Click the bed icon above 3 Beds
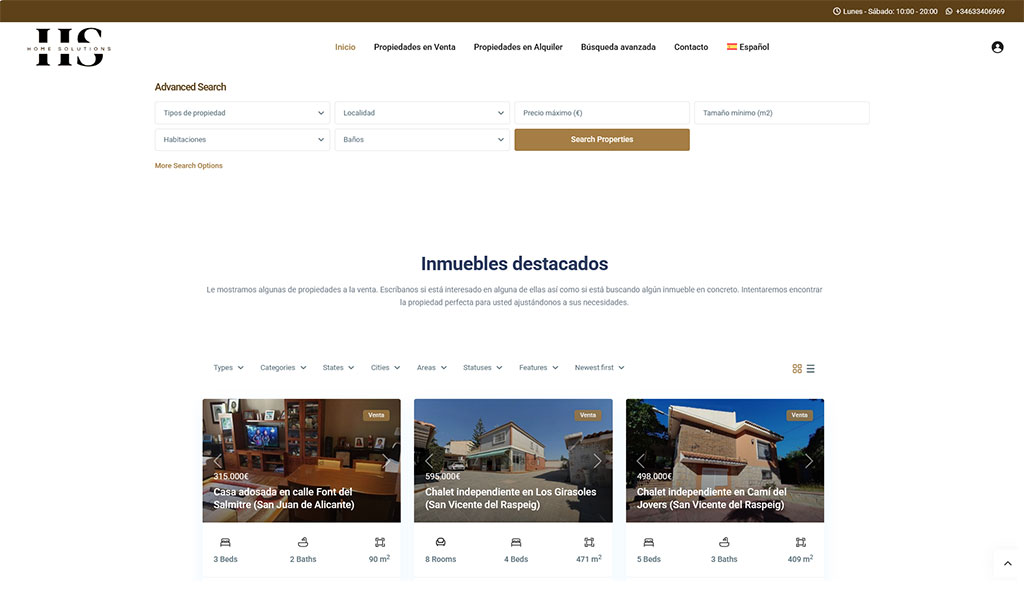Screen dimensions: 1024x600 [225, 542]
